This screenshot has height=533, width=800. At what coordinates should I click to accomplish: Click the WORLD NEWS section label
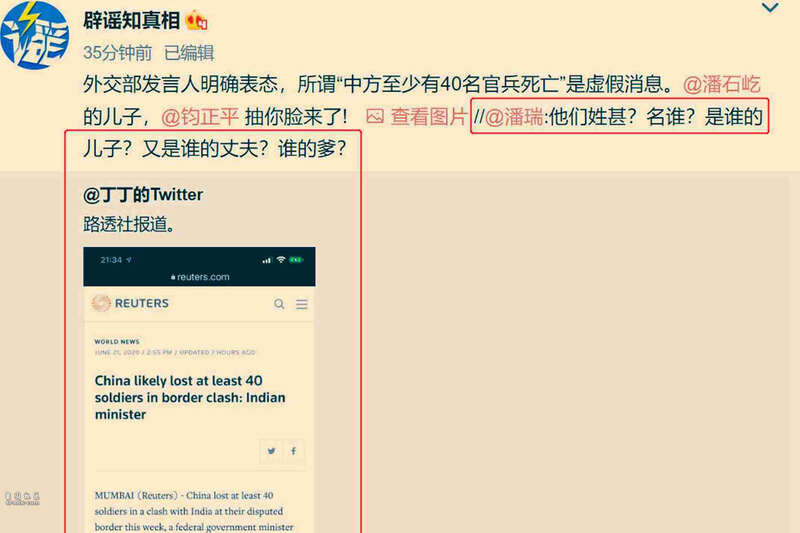(117, 342)
